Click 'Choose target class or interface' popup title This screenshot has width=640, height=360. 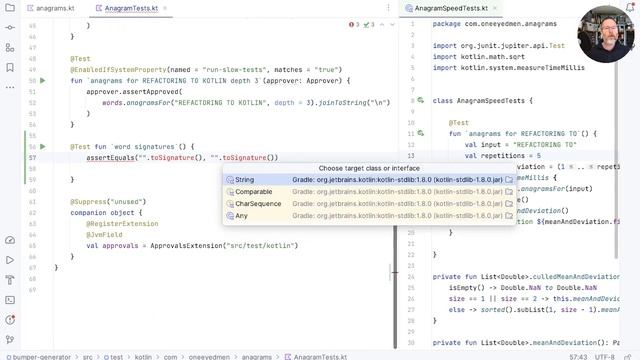point(369,168)
